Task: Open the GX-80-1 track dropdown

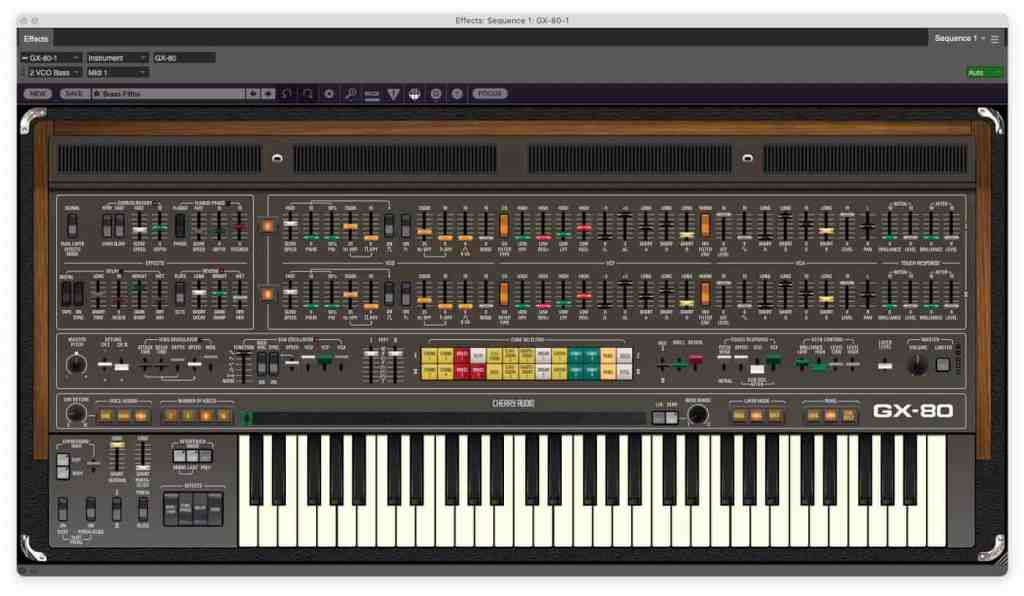Action: 52,58
